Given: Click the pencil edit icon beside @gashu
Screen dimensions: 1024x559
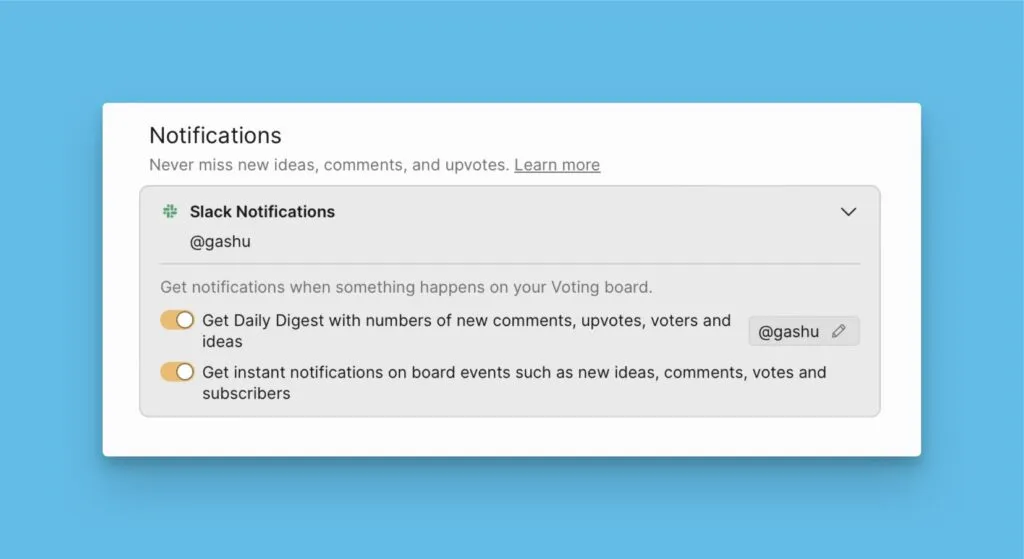Looking at the screenshot, I should coord(838,331).
